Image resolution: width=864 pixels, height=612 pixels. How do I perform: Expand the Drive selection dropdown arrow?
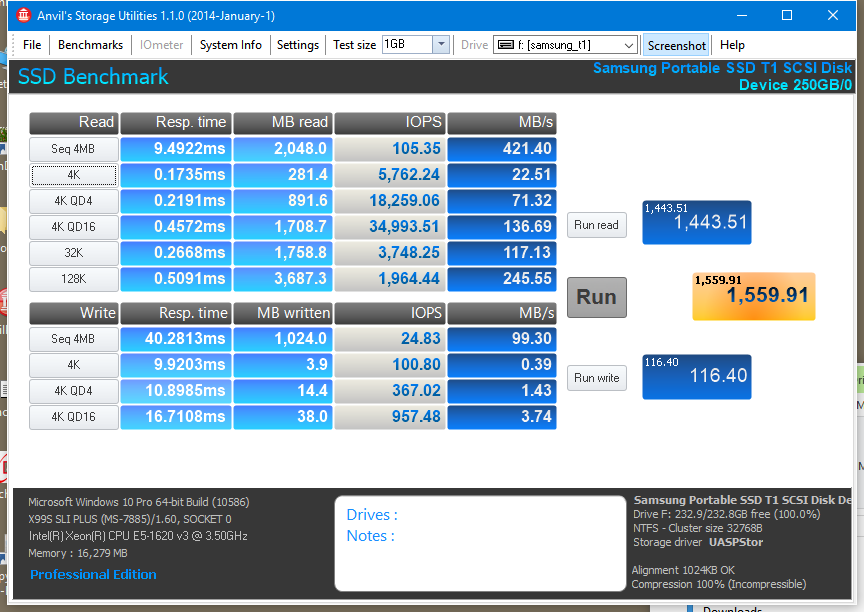coord(628,45)
